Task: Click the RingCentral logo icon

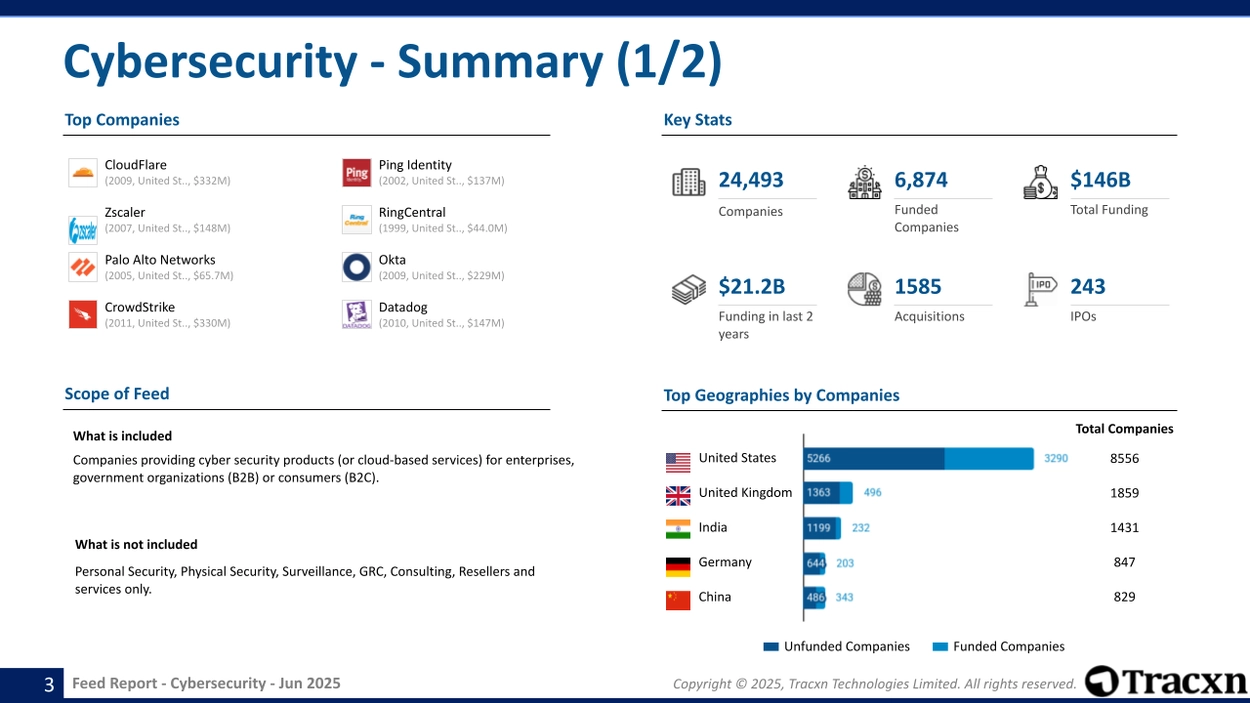Action: (357, 220)
